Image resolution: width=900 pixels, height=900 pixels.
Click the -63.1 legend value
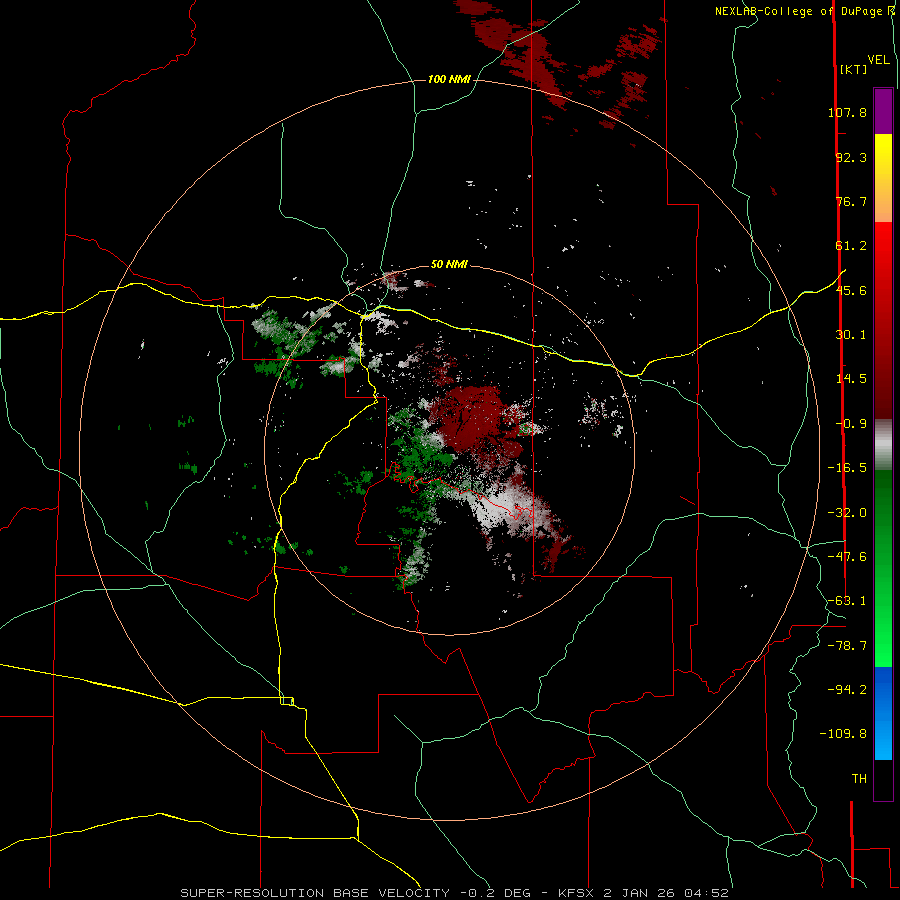click(847, 601)
